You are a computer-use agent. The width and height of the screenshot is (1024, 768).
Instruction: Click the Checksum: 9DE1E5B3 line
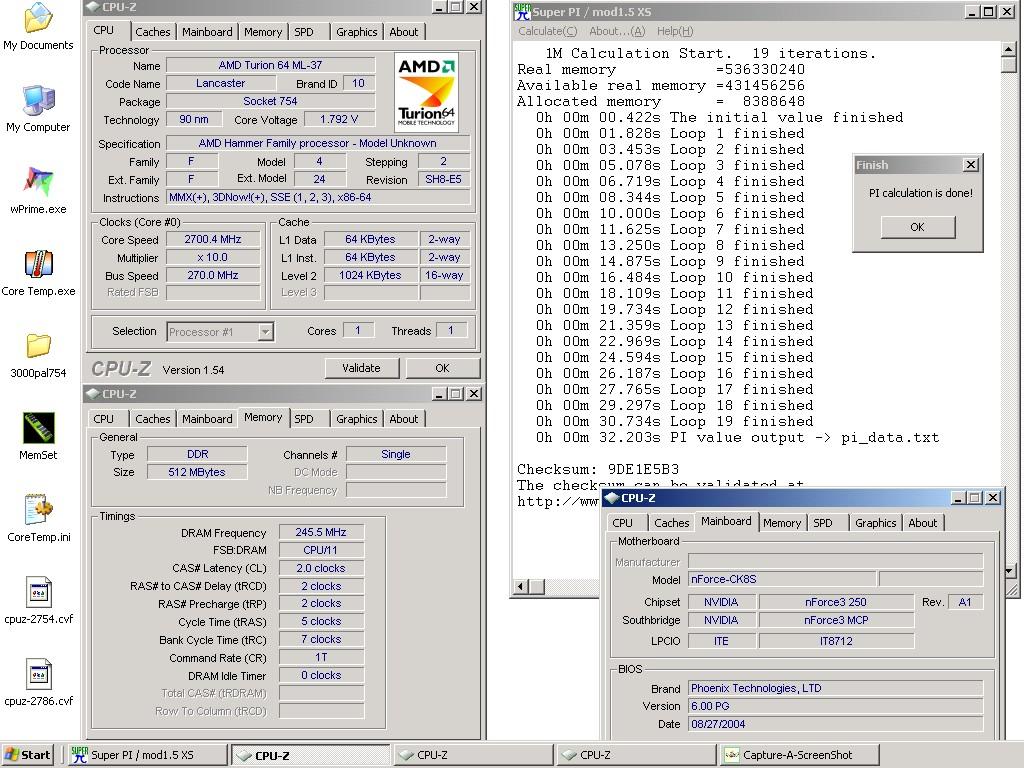click(598, 470)
